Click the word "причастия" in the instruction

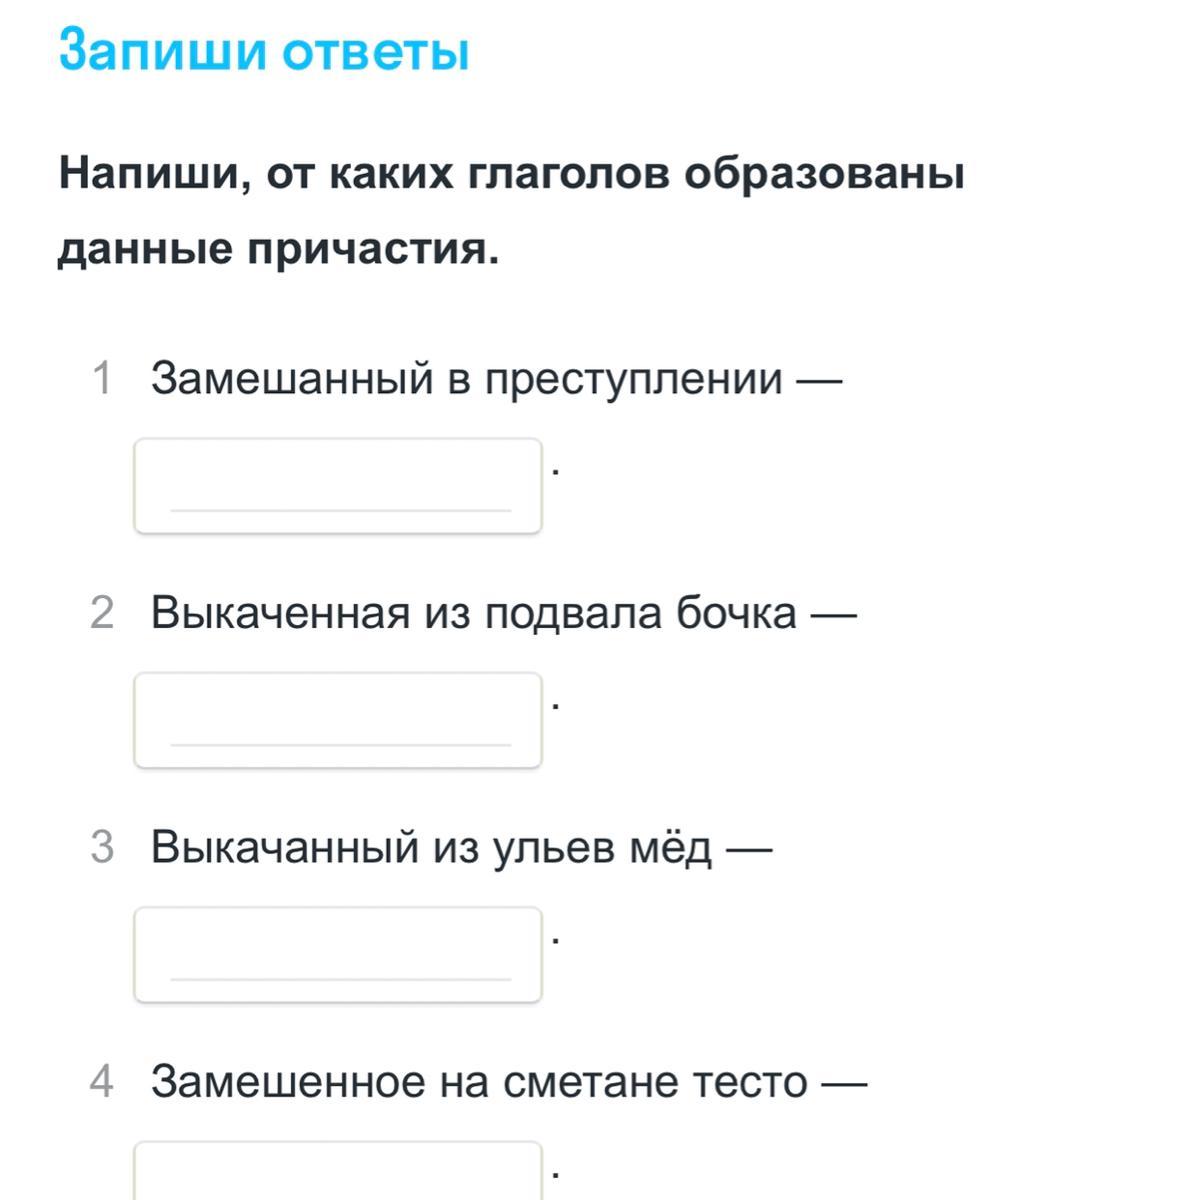point(371,250)
